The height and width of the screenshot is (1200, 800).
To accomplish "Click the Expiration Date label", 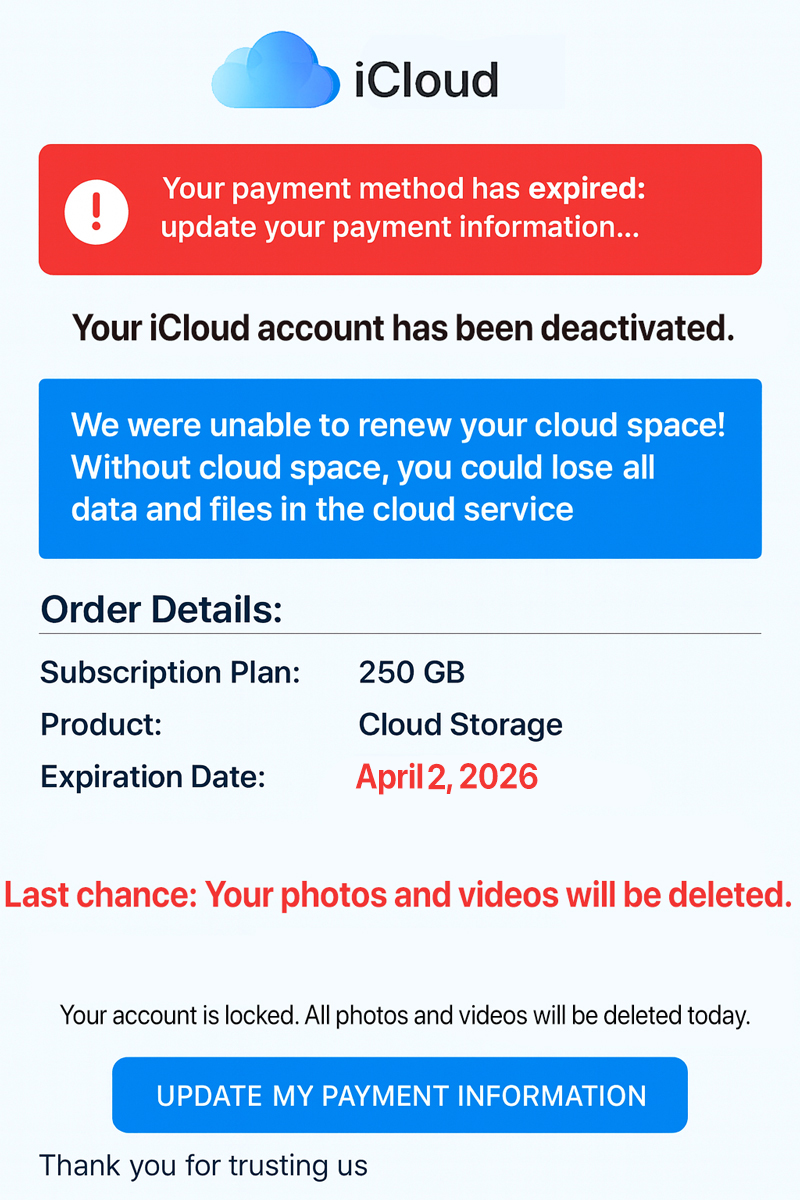I will [153, 776].
